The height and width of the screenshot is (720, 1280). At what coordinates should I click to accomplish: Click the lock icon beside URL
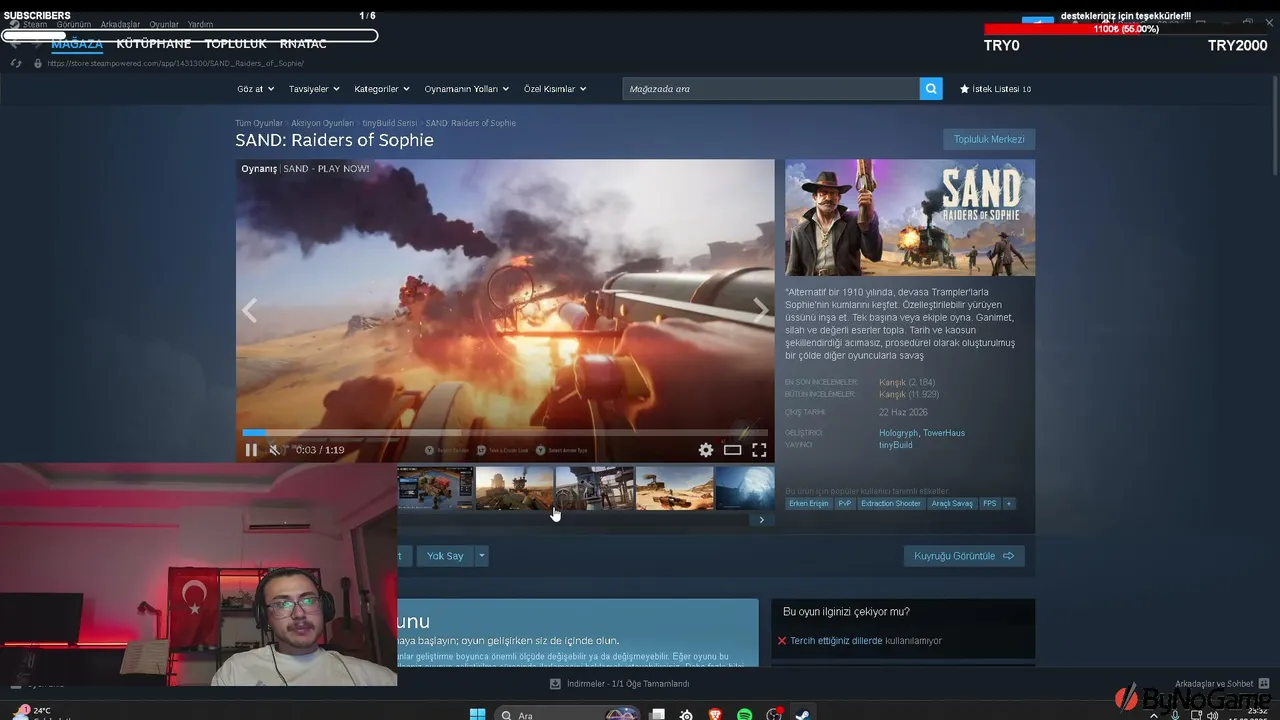click(38, 63)
